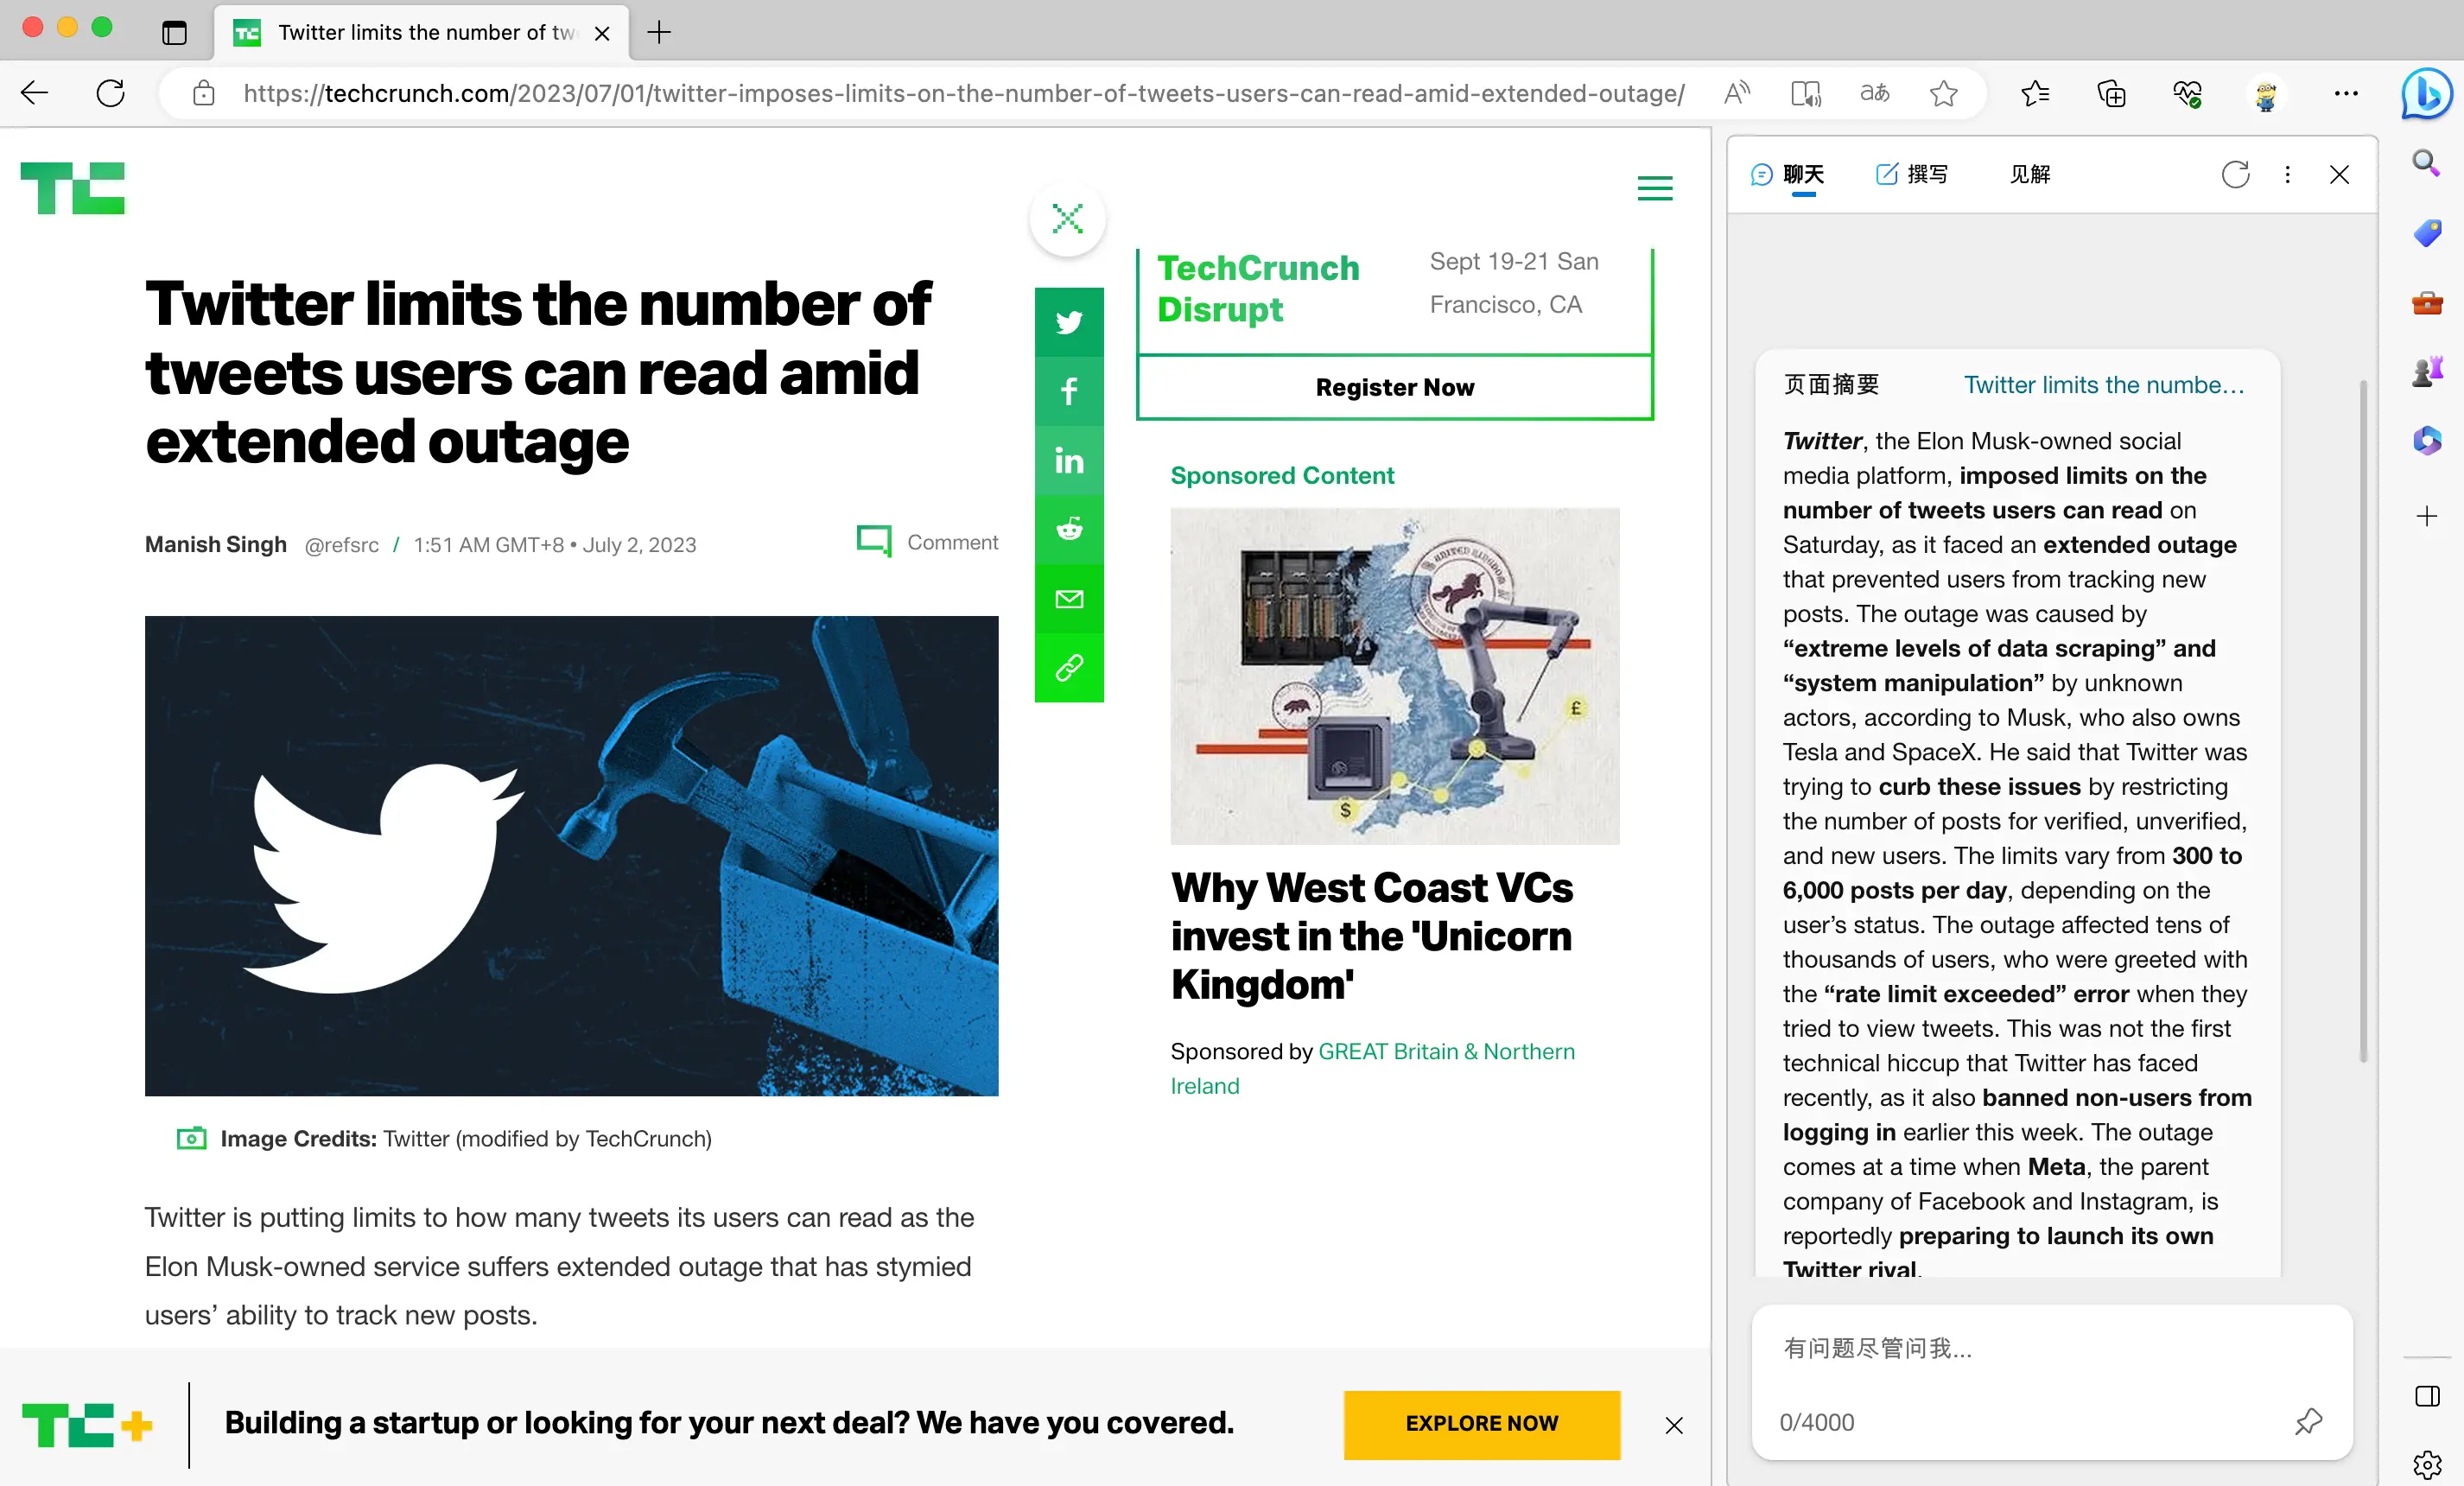Refresh the Bing chat panel
2464x1486 pixels.
[x=2235, y=175]
